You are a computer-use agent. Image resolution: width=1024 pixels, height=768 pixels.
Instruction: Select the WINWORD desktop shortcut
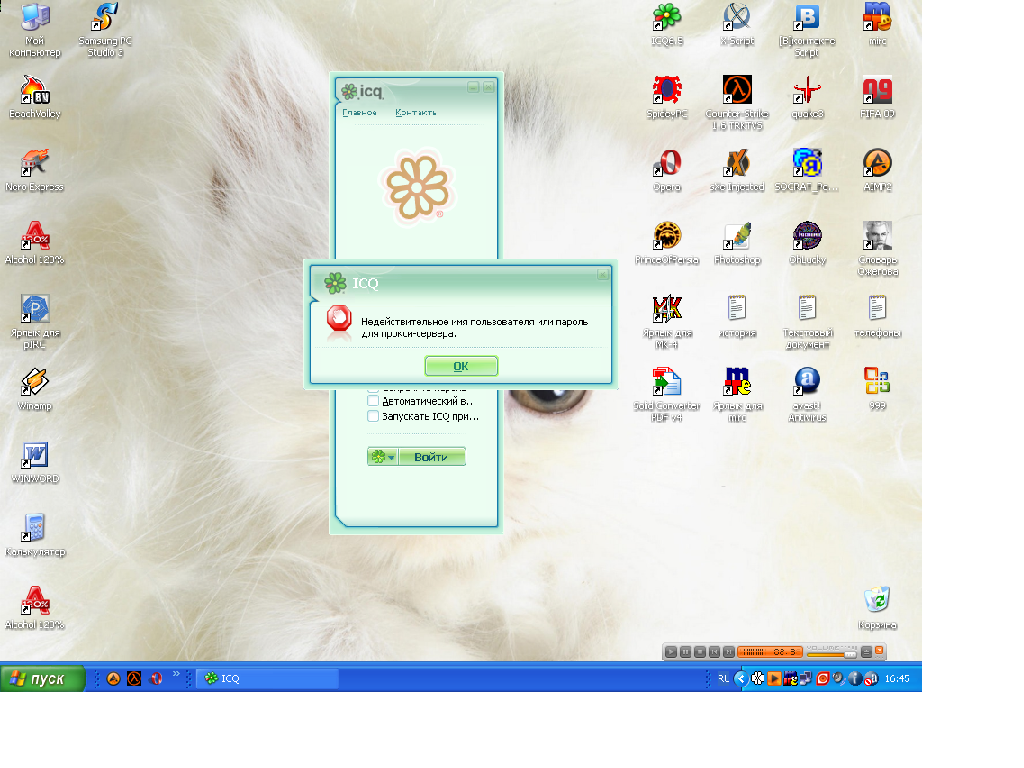coord(34,456)
